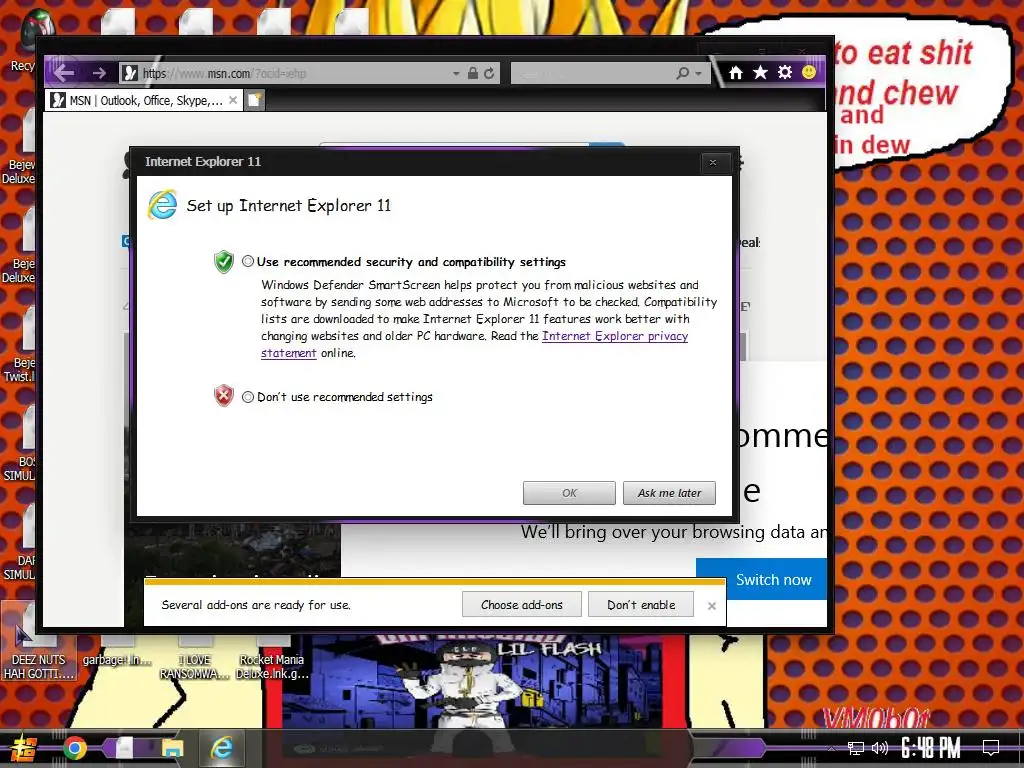The width and height of the screenshot is (1024, 768).
Task: Show hidden tray icons with the chevron
Action: (831, 749)
